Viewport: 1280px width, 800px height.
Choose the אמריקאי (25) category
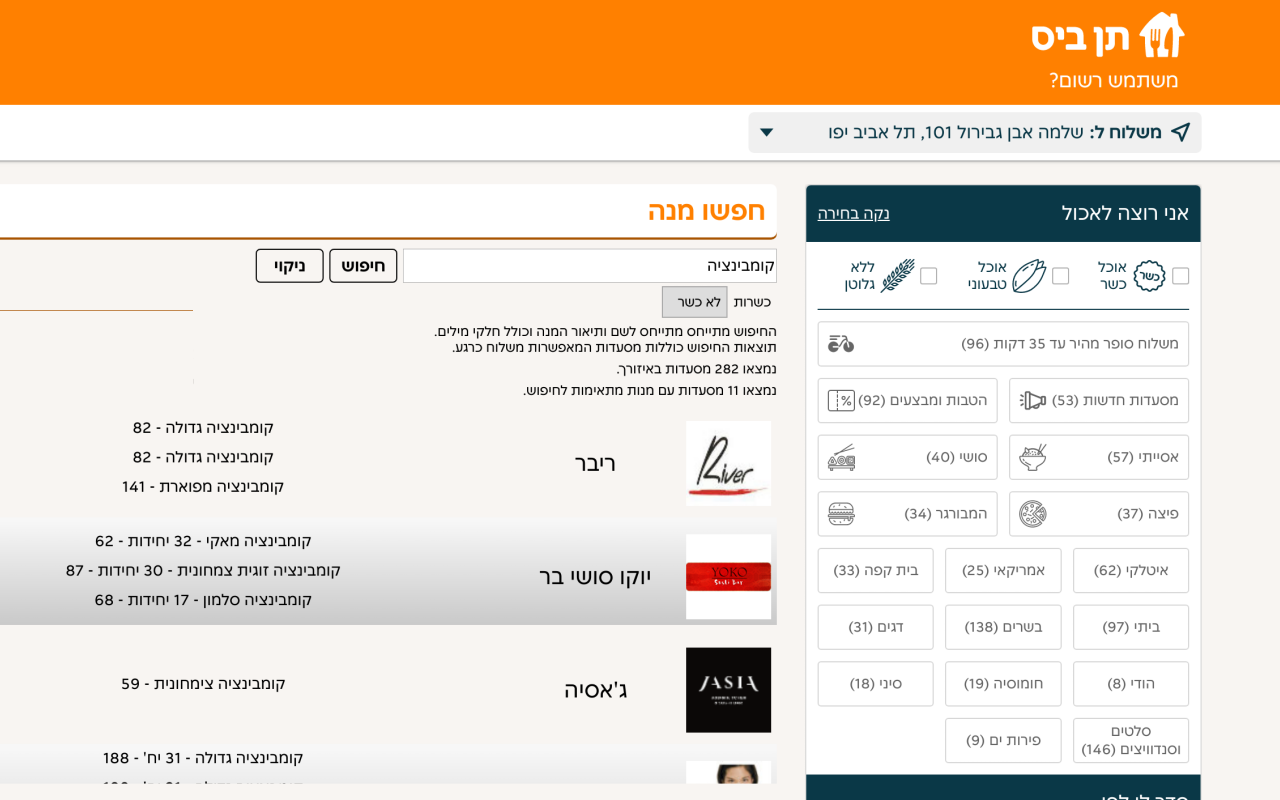[x=1003, y=571]
